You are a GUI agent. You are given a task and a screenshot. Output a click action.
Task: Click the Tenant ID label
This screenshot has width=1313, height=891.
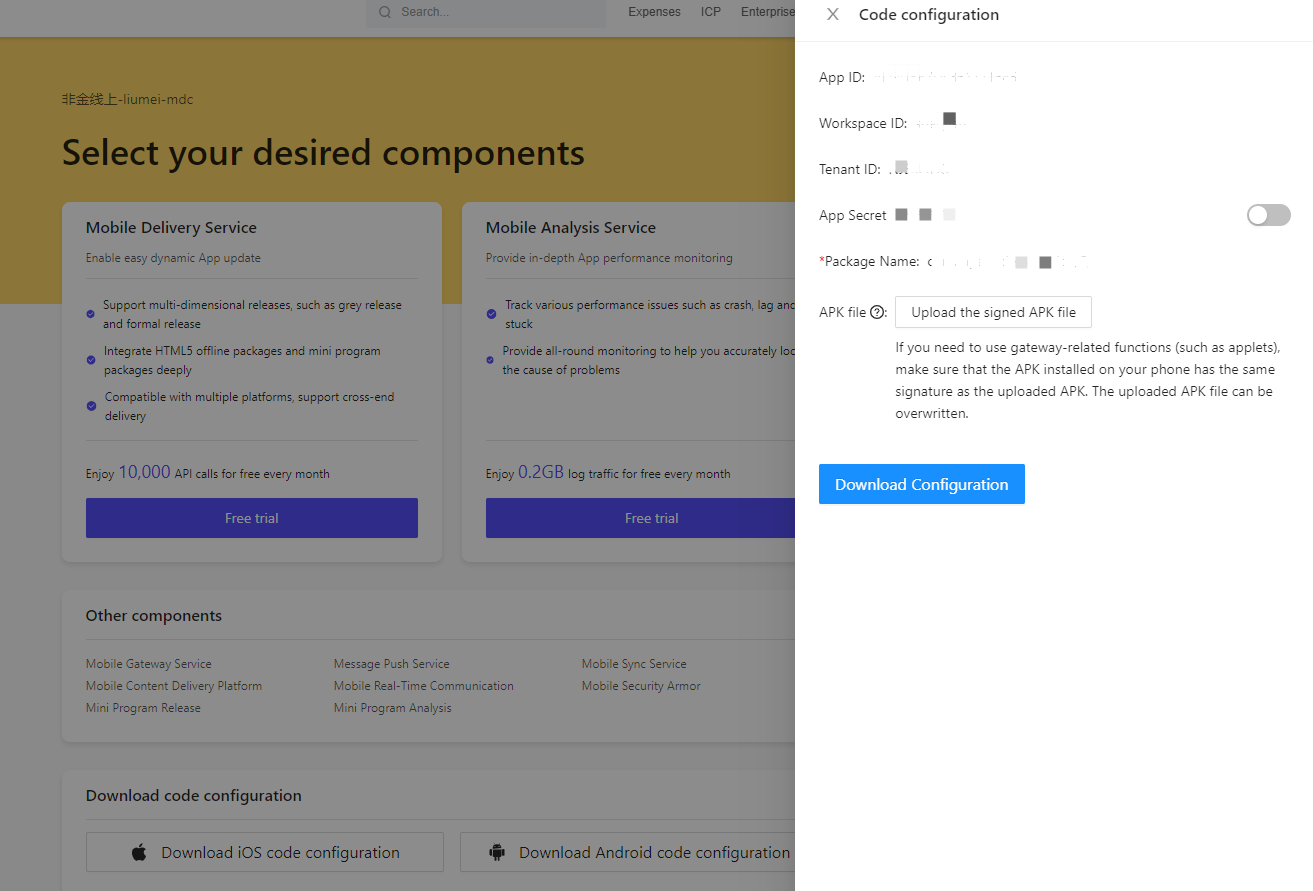pos(850,170)
